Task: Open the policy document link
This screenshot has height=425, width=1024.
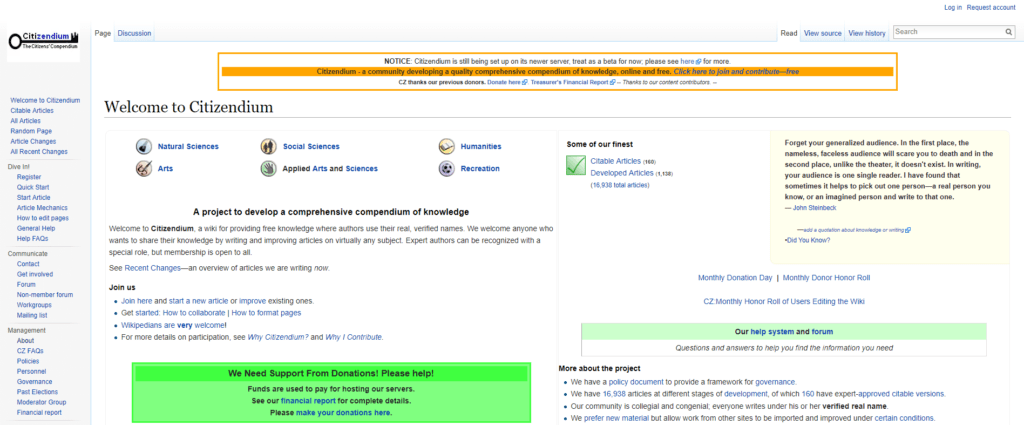Action: coord(636,382)
